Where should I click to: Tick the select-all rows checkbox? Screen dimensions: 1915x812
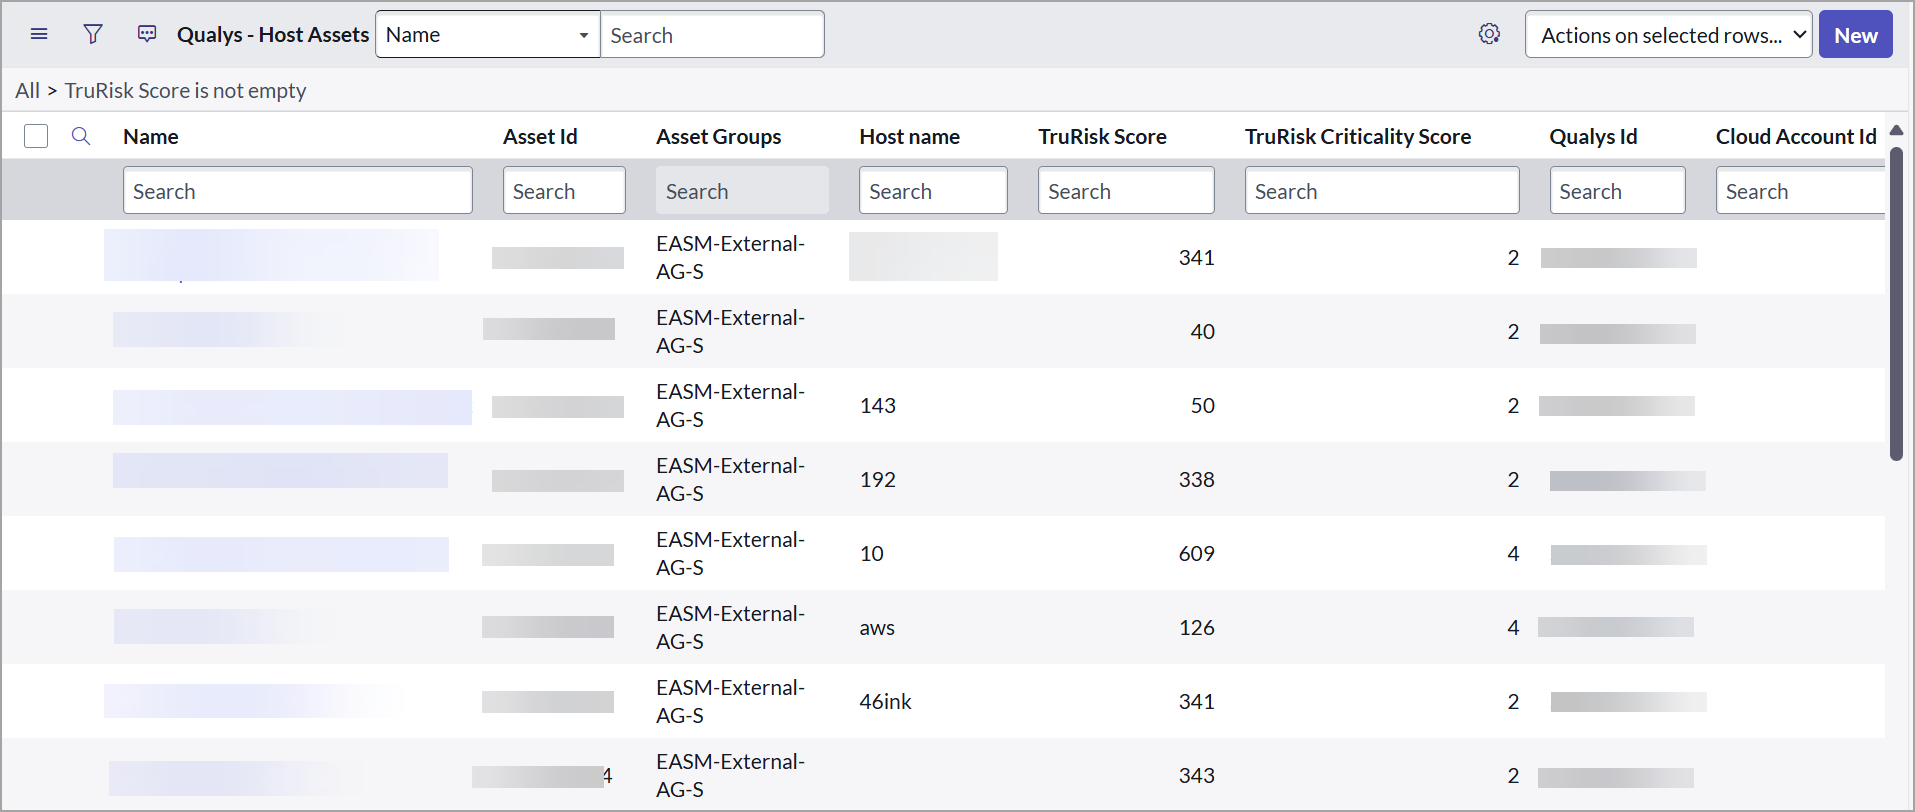[36, 136]
